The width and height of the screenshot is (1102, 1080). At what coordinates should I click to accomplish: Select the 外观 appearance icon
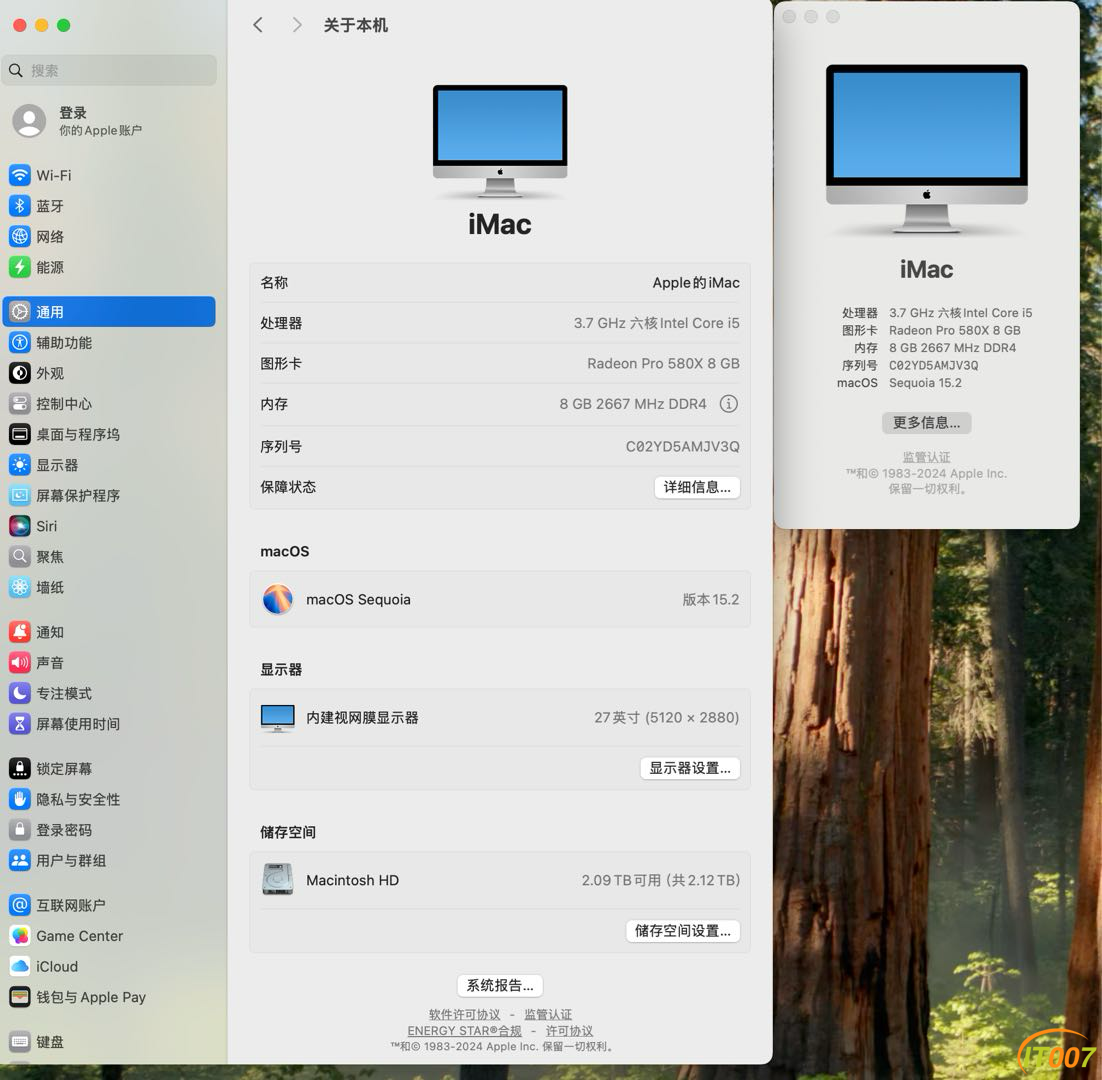pos(20,373)
